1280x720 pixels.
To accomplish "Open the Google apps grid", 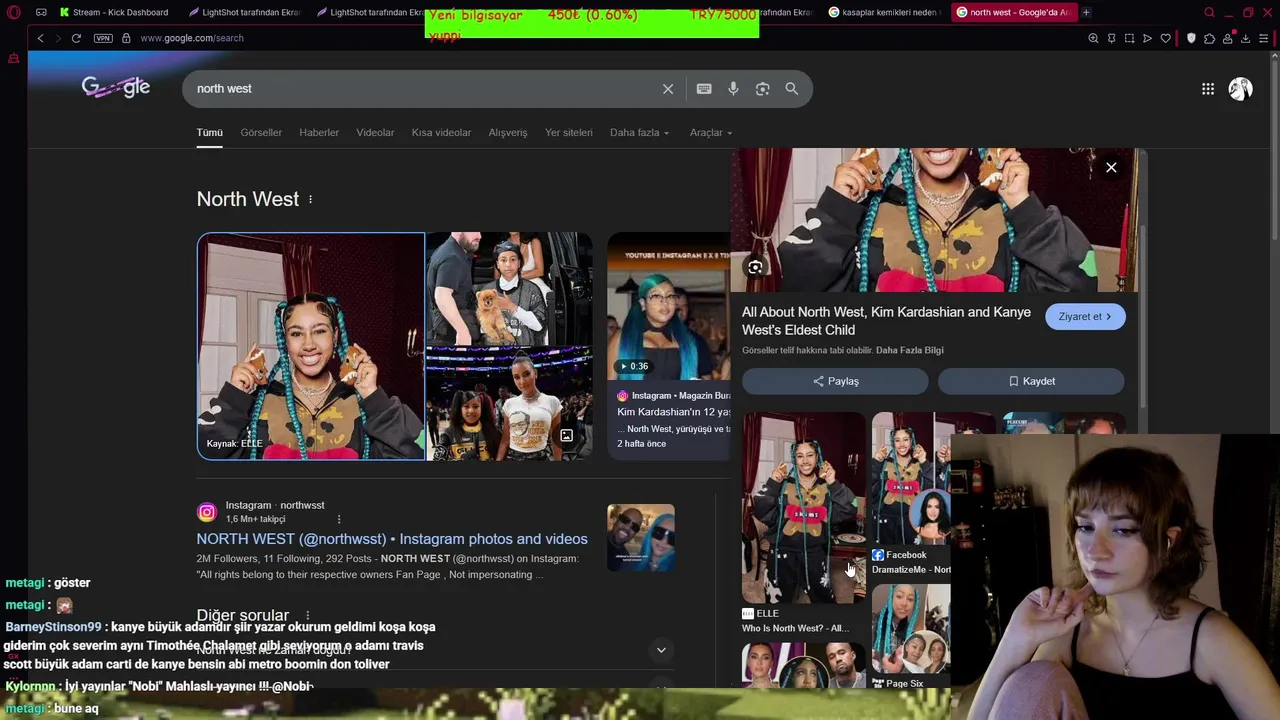I will (1208, 89).
